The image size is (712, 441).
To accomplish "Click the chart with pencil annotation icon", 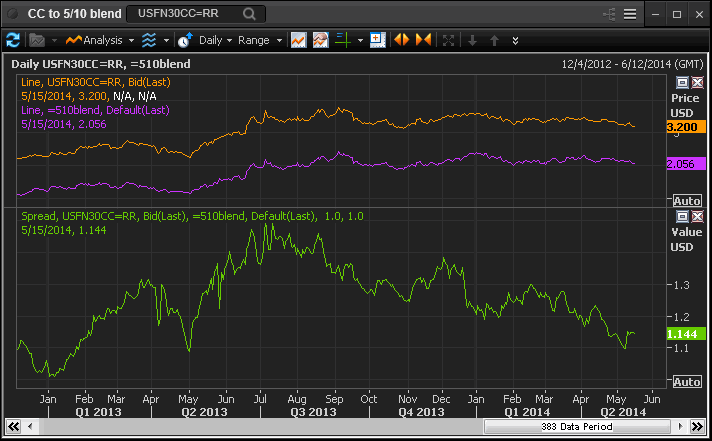I will point(320,40).
